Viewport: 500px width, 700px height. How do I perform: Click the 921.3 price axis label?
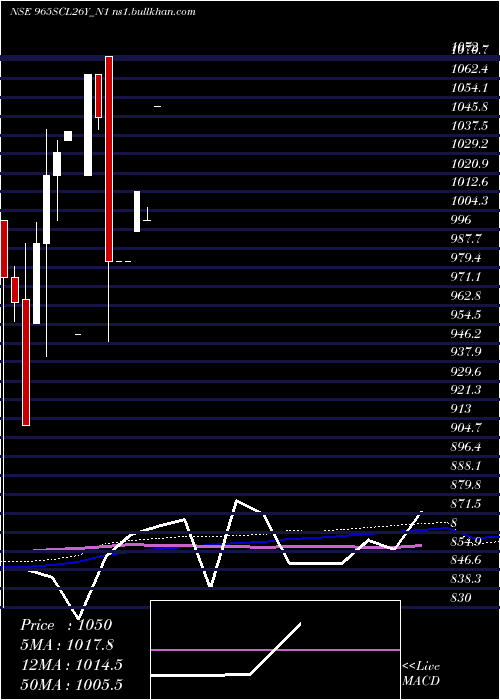click(x=467, y=390)
